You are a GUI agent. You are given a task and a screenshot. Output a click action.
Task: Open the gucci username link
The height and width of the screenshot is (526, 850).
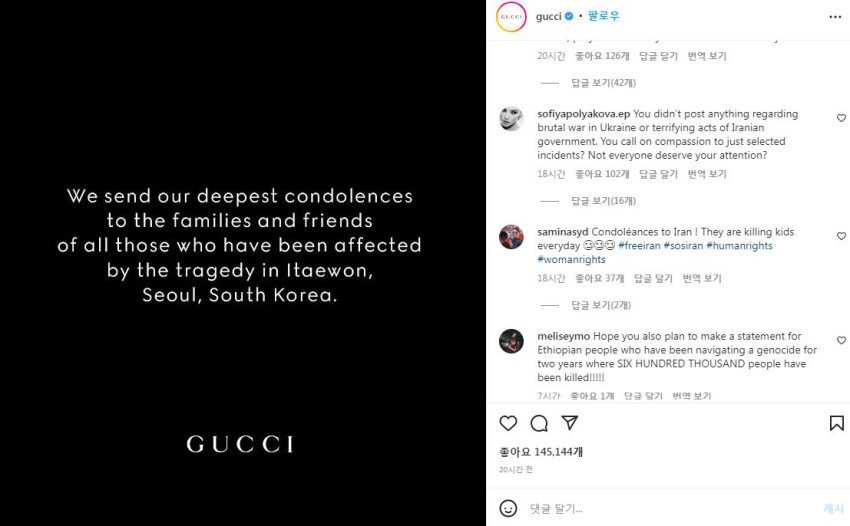549,17
